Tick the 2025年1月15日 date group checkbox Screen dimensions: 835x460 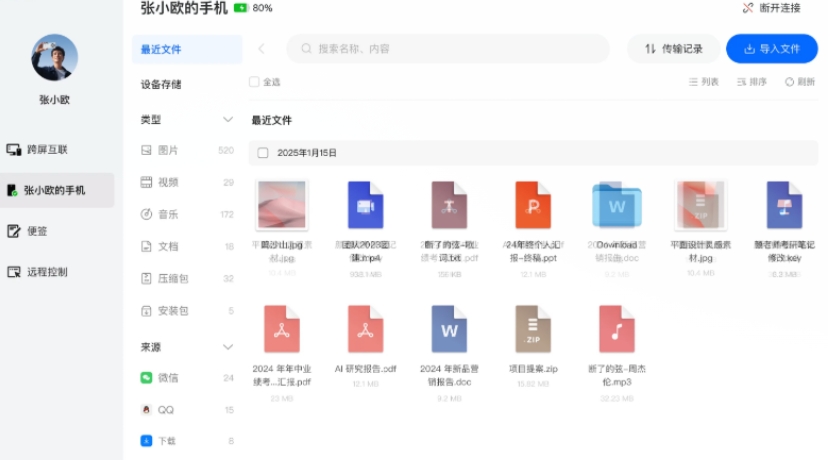tap(263, 153)
